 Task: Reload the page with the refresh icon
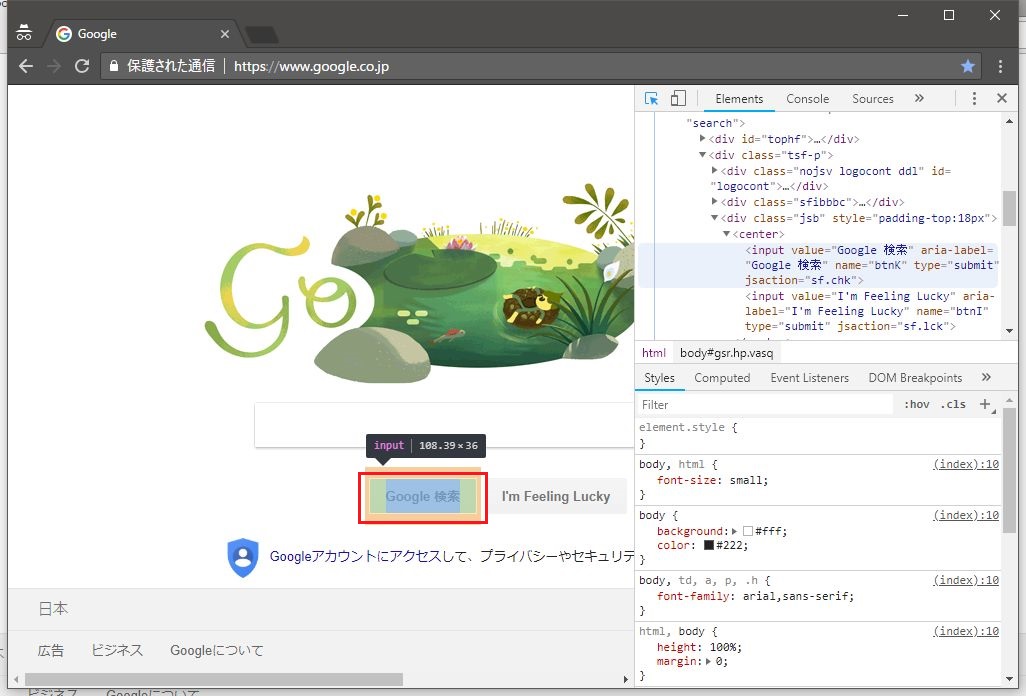coord(82,66)
